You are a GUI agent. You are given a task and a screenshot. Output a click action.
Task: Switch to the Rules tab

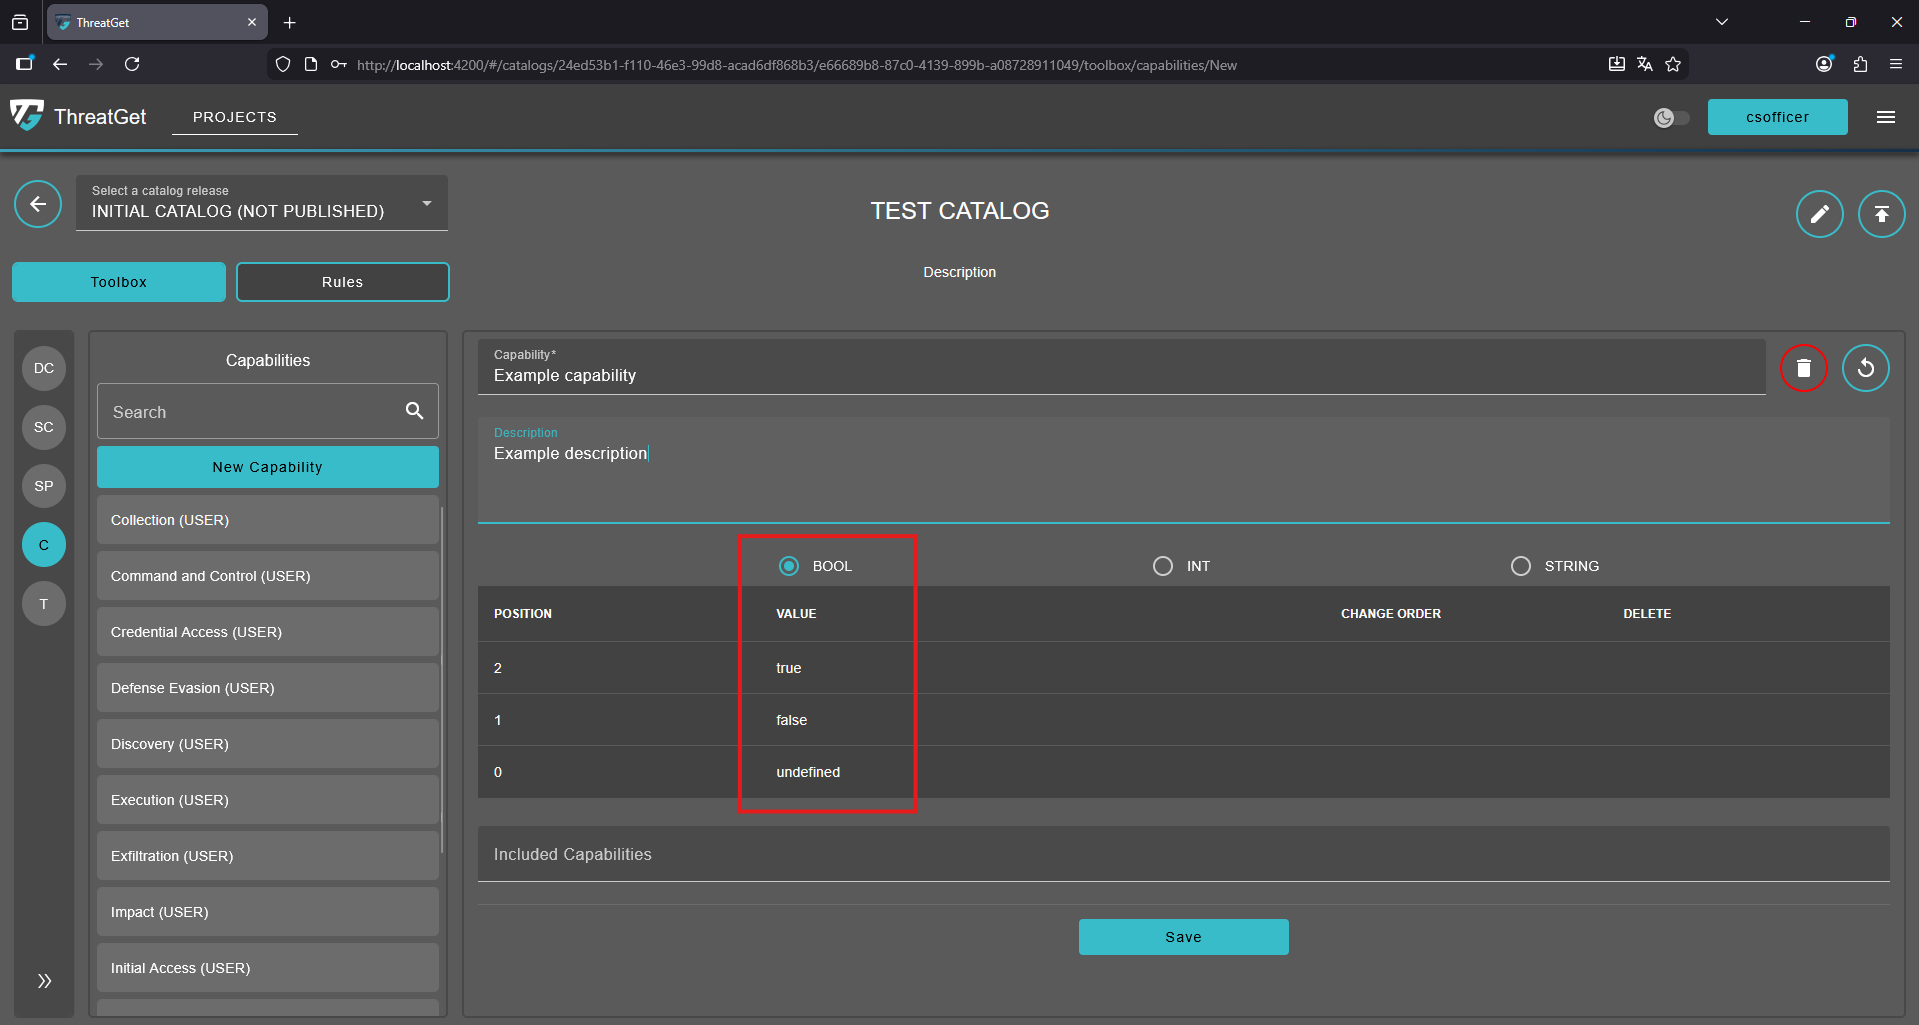(x=342, y=282)
